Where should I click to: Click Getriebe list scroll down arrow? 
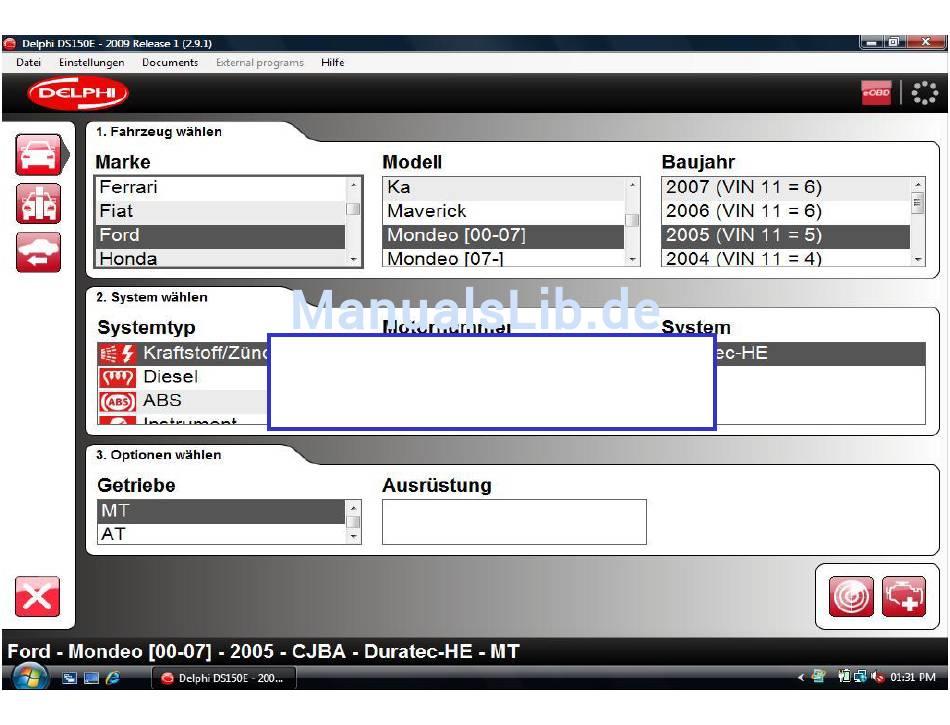[x=353, y=537]
